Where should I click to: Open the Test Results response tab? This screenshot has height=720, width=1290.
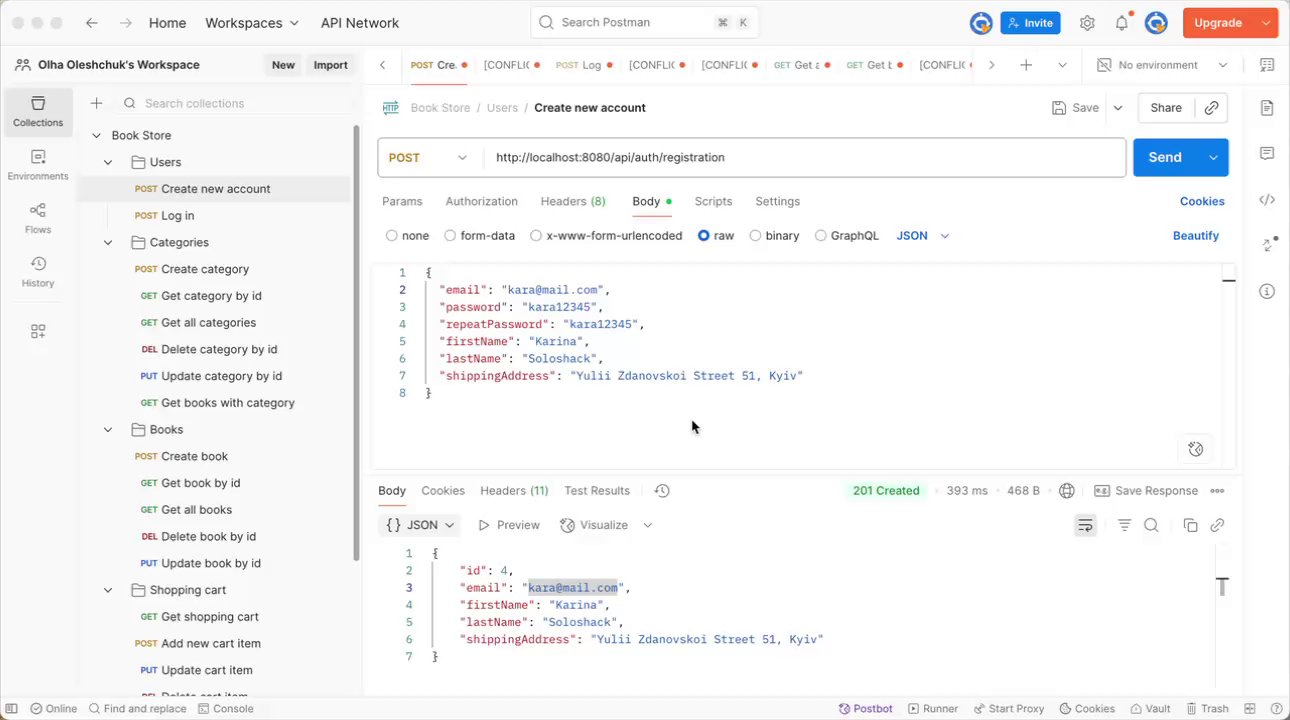597,491
